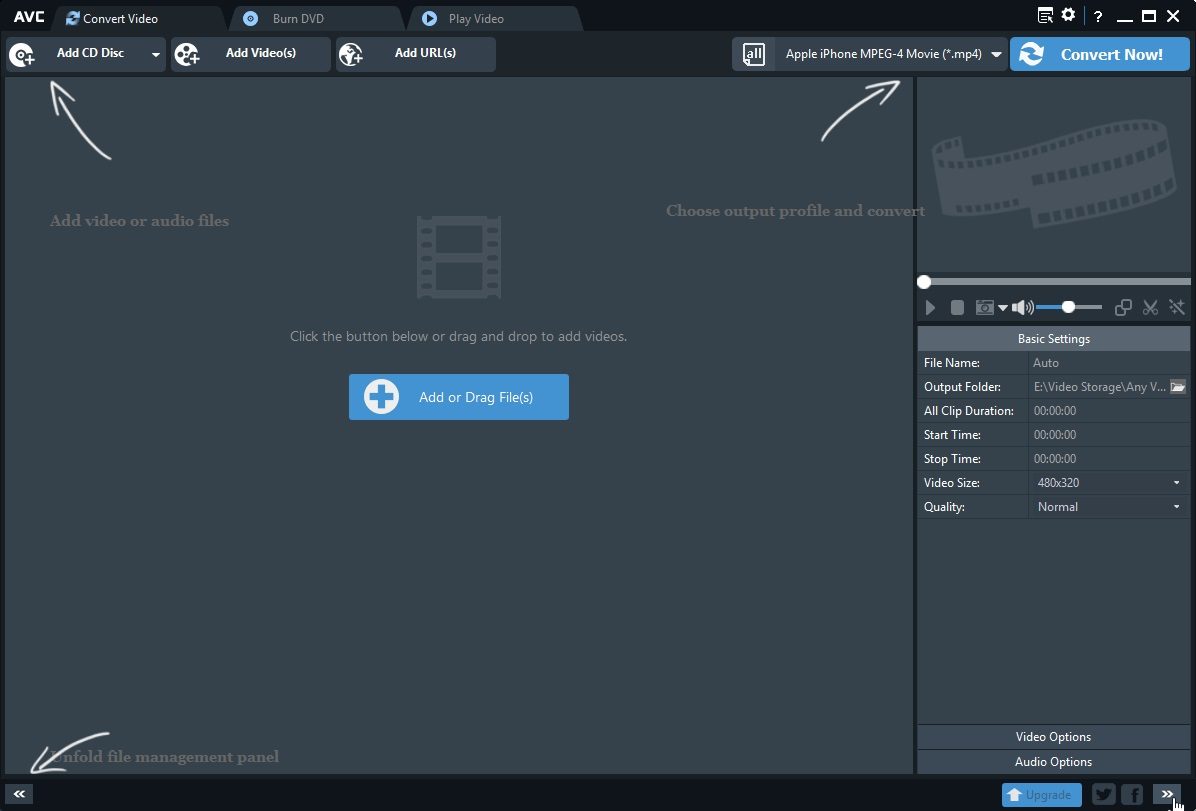Screen dimensions: 1196x811
Task: Open the Video Size dropdown
Action: [1108, 483]
